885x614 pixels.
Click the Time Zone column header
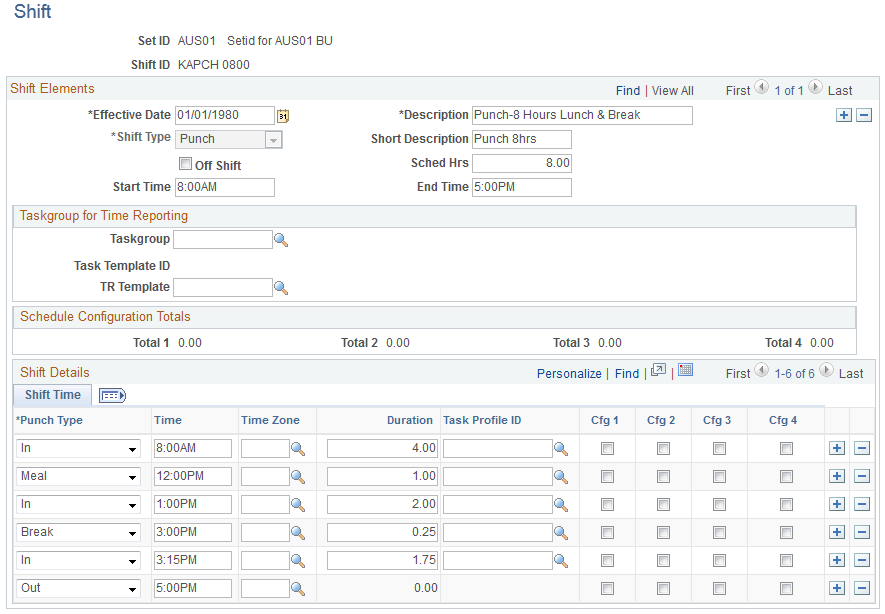pos(270,420)
